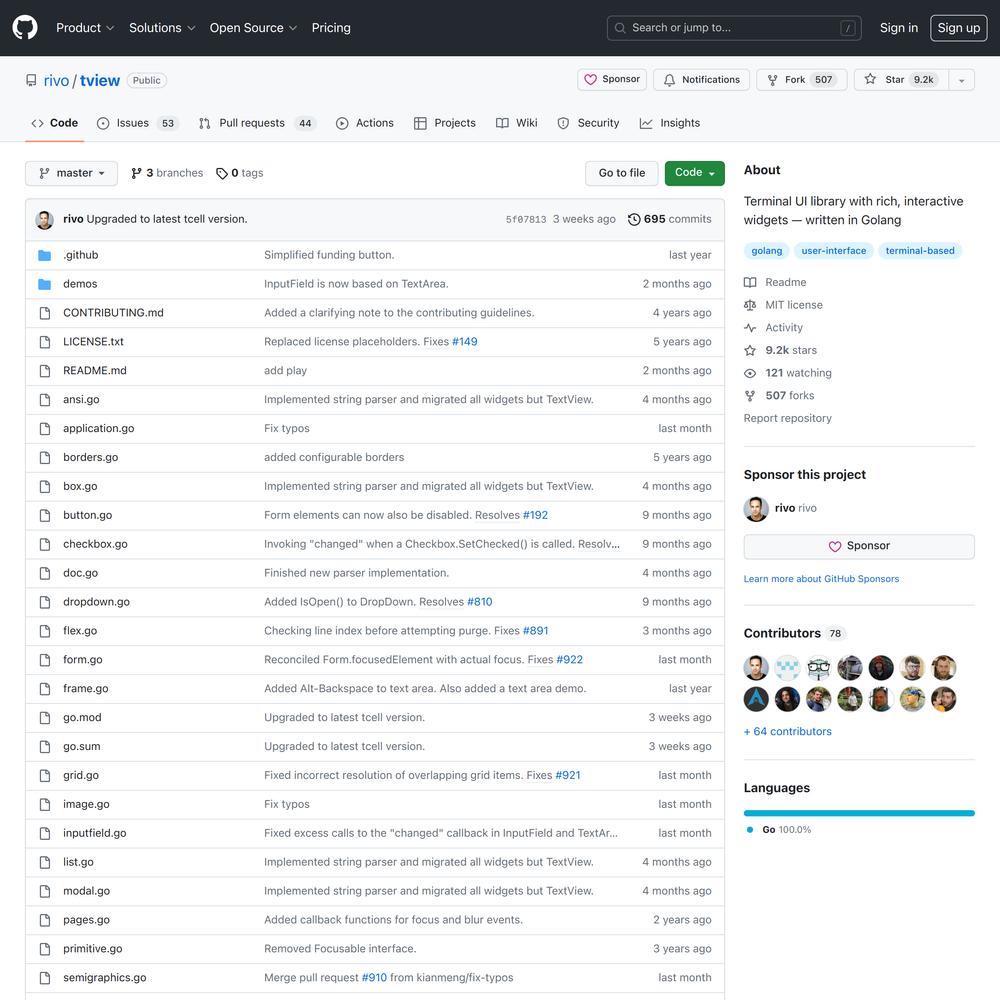The width and height of the screenshot is (1000, 1000).
Task: Click the repository icon before rivo
Action: tap(31, 80)
